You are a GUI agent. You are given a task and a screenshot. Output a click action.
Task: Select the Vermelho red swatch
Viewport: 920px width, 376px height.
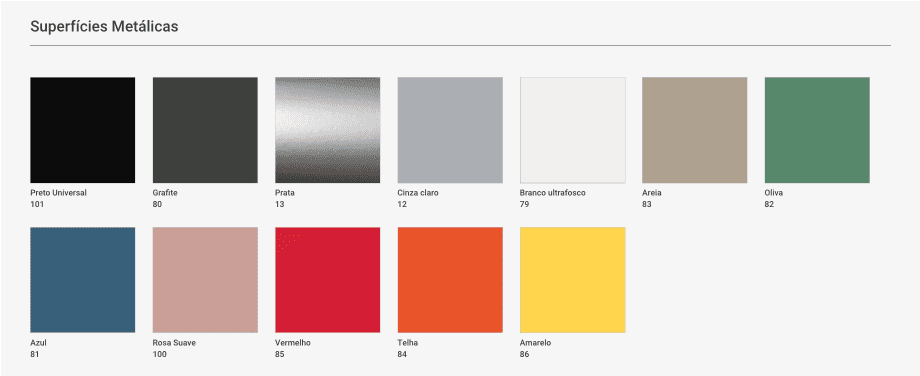(x=327, y=280)
